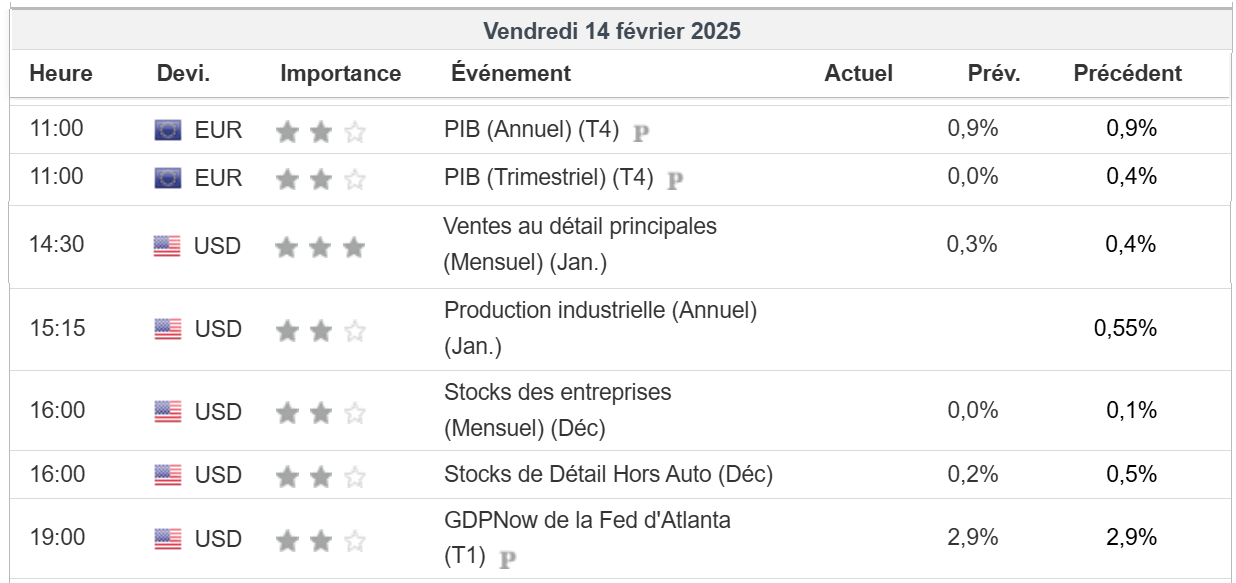
Task: Open Ventes au détail principales event
Action: coord(580,227)
